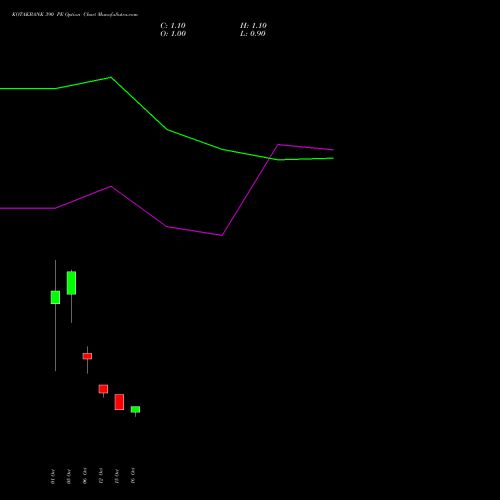The width and height of the screenshot is (500, 500).
Task: Click the lowest dip of the purple line
Action: tap(222, 235)
